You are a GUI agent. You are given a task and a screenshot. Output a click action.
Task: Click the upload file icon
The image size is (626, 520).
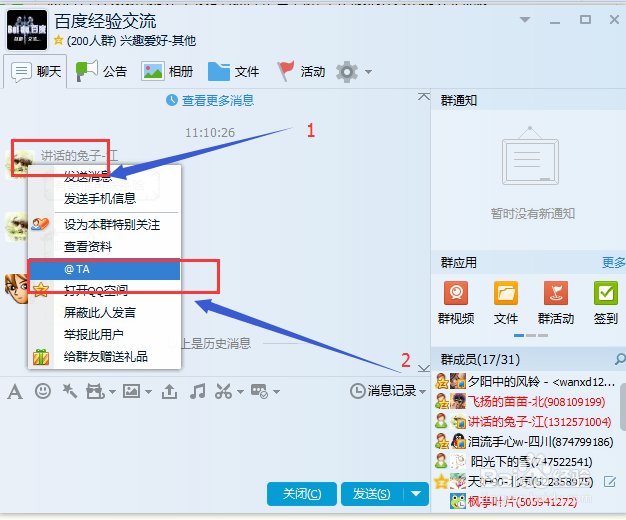pyautogui.click(x=169, y=391)
